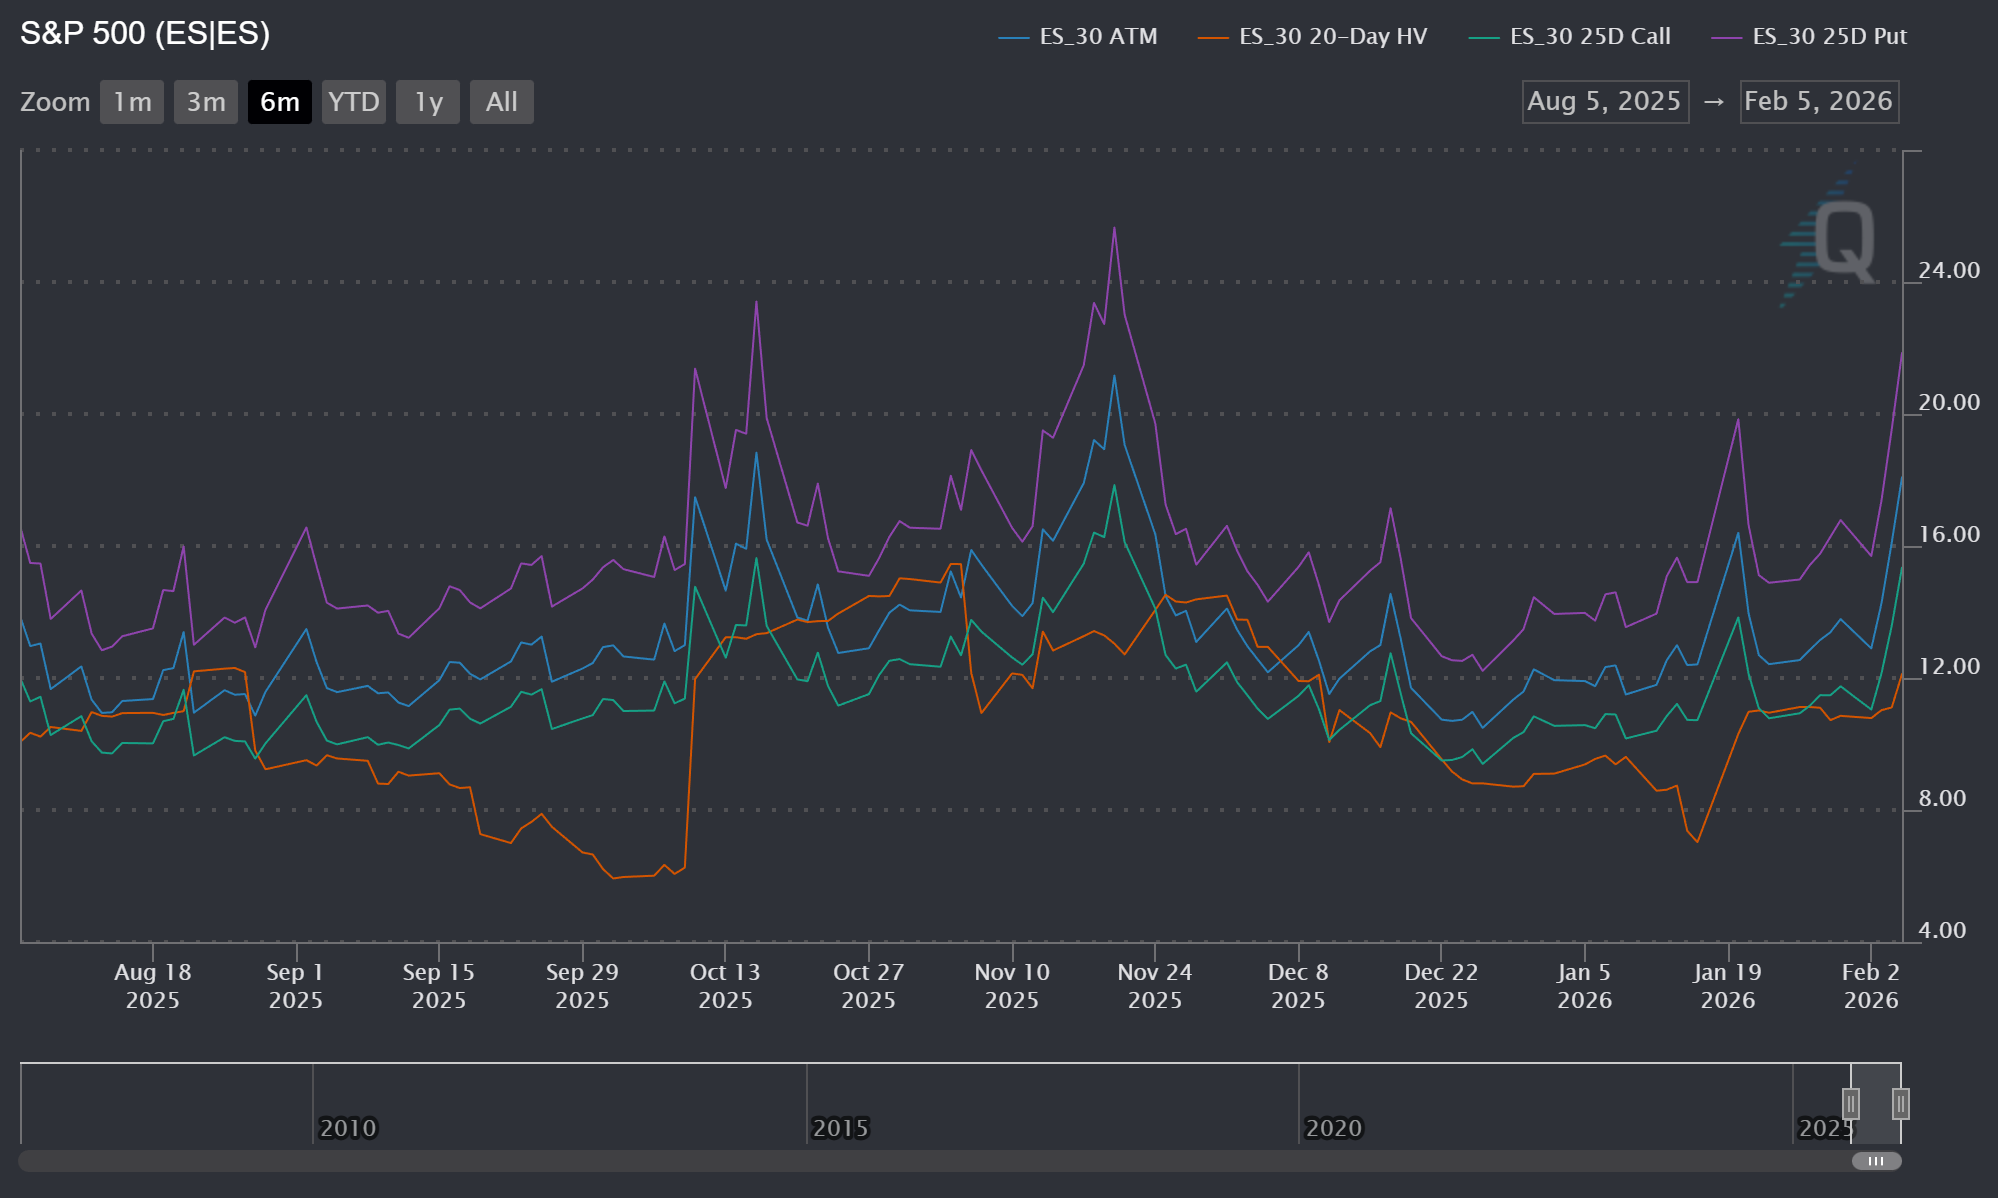Click the S&P 500 (ES|ES) chart title
2000x1200 pixels.
click(x=145, y=34)
